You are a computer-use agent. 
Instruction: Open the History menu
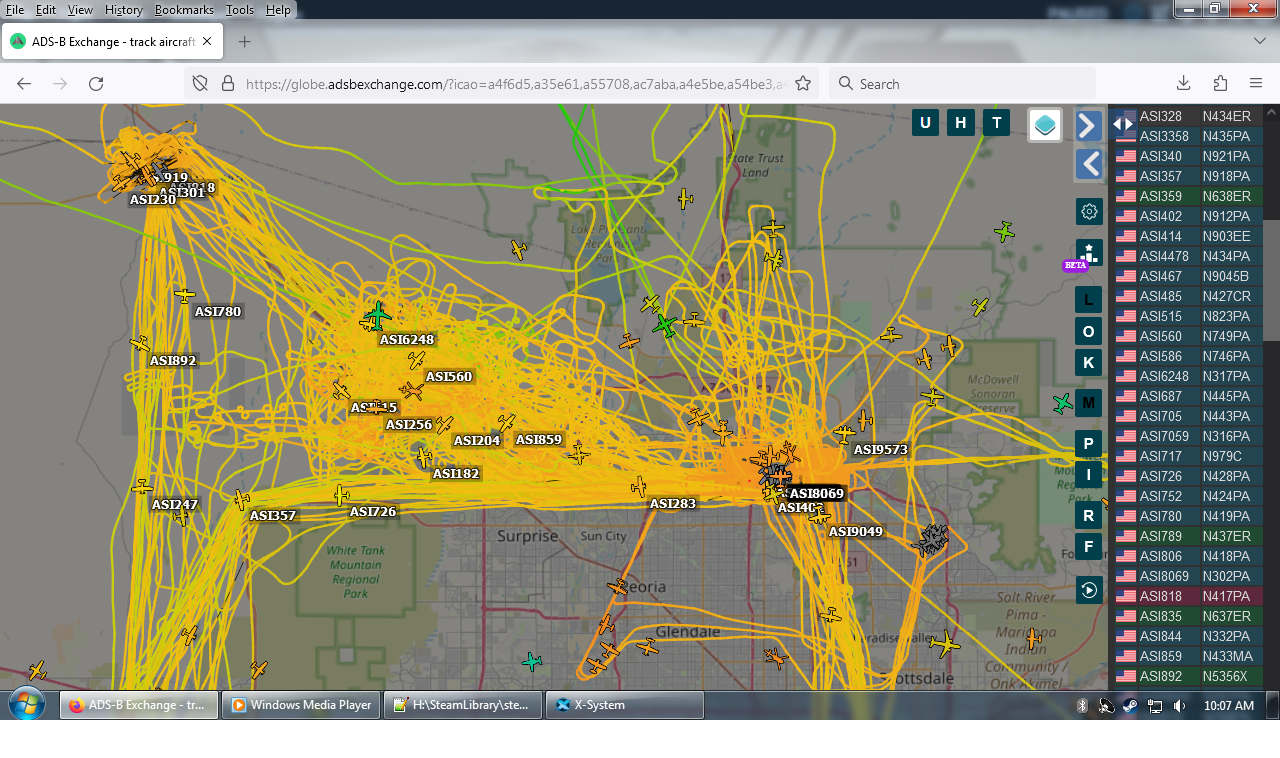pos(124,9)
